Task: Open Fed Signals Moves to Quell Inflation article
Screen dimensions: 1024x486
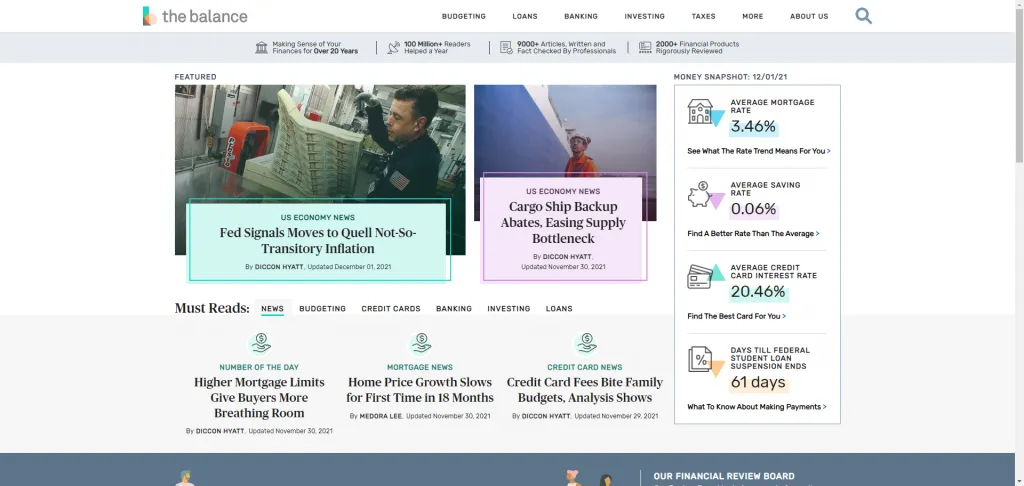Action: coord(318,241)
